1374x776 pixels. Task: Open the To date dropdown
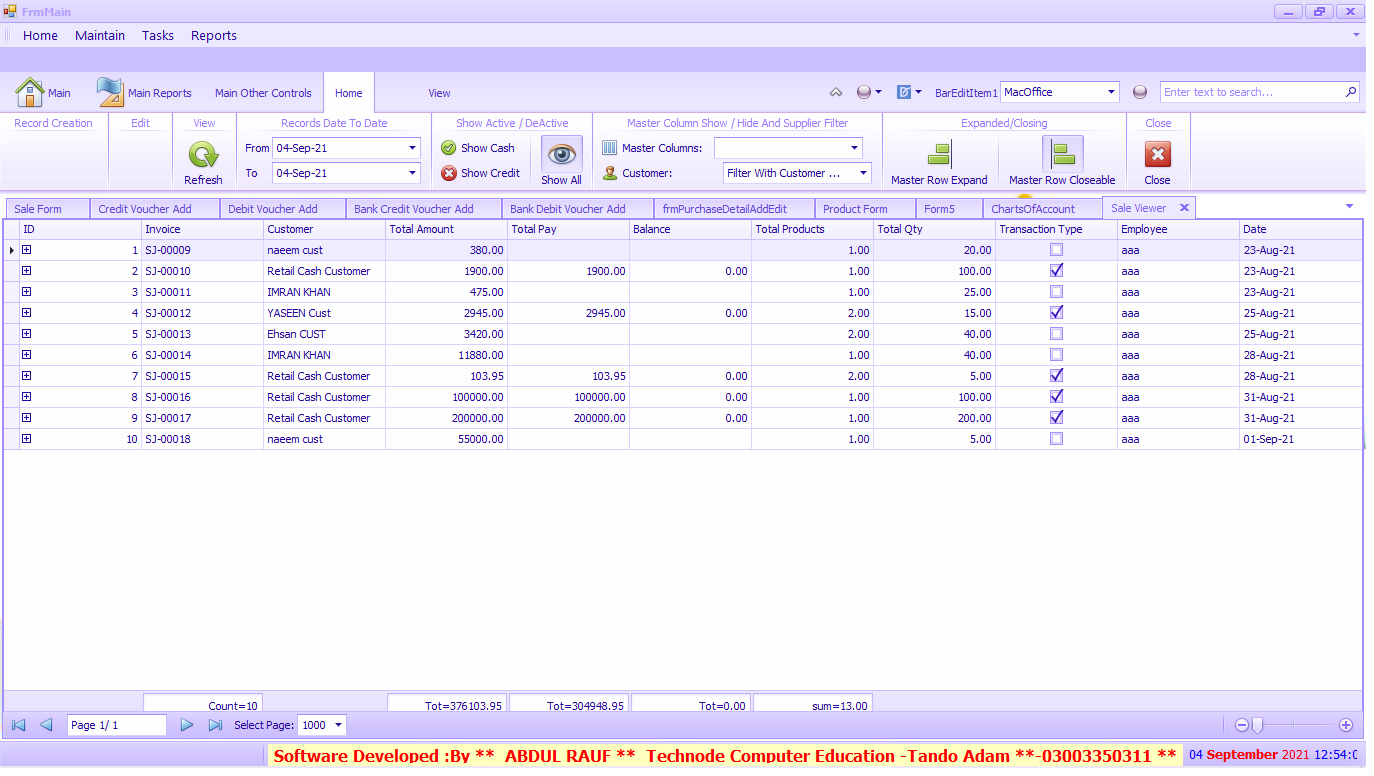click(412, 173)
